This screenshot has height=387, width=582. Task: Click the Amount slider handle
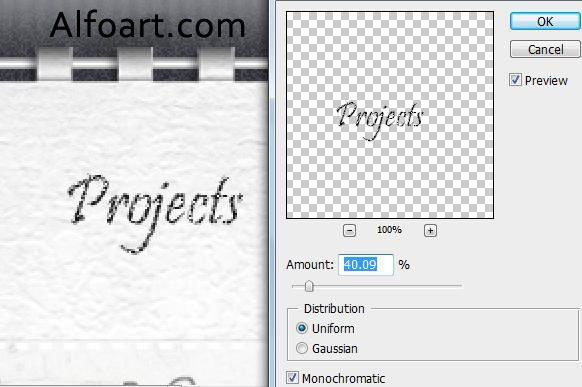[x=309, y=286]
